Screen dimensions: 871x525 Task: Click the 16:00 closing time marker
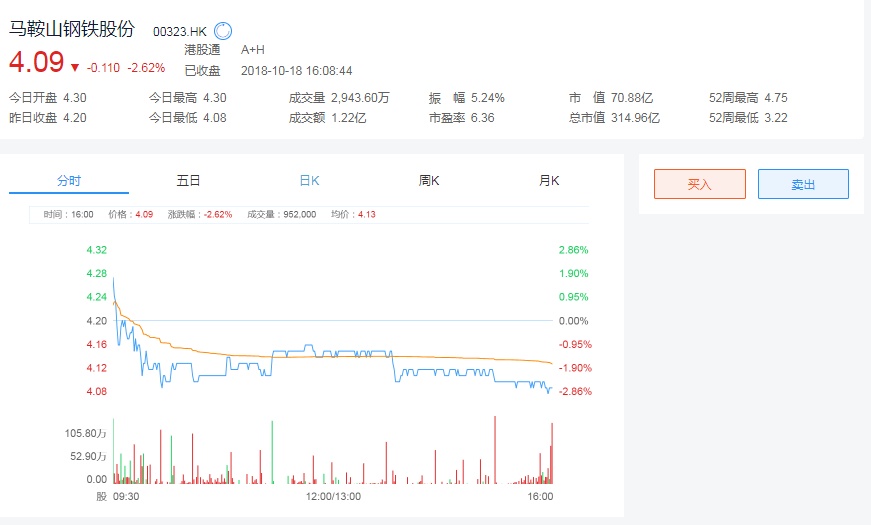[x=540, y=496]
